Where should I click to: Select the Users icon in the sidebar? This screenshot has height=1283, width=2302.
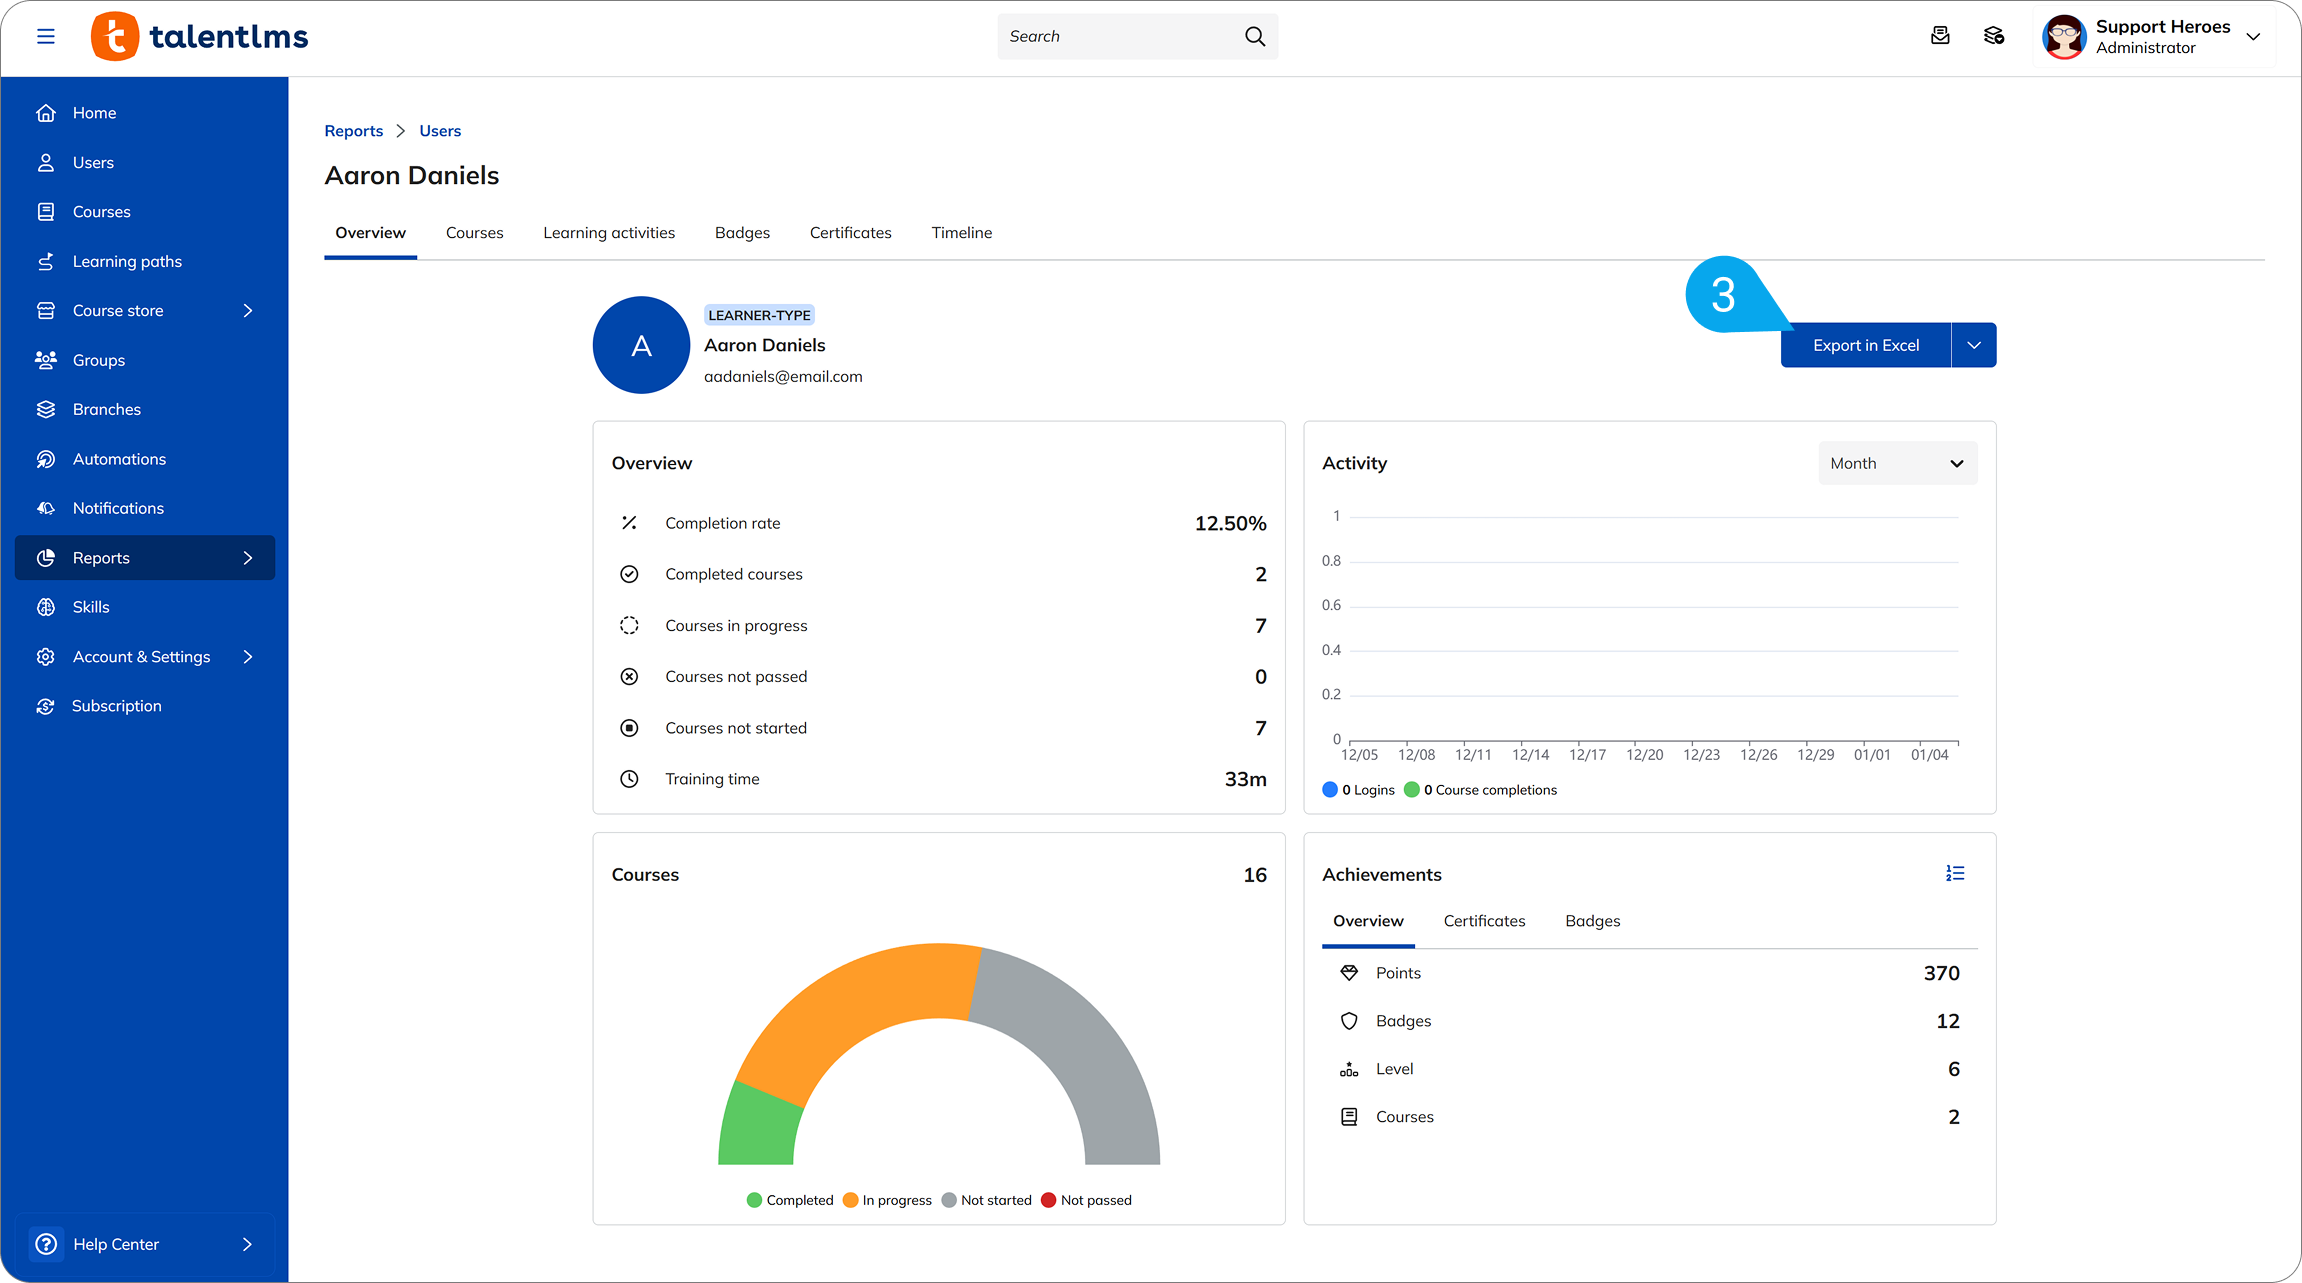46,162
